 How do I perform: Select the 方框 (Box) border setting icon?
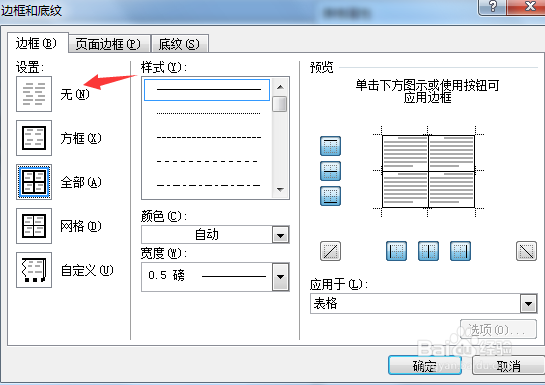click(34, 138)
